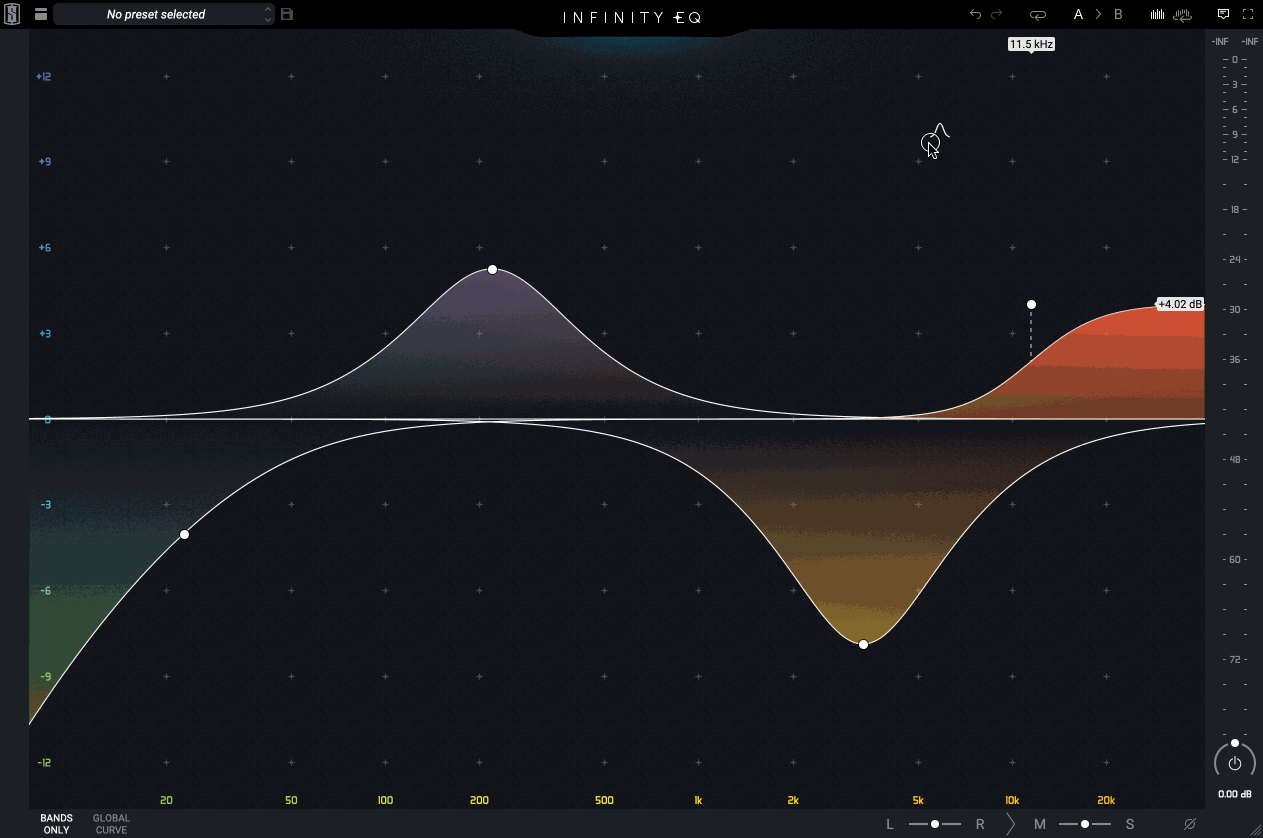Click the -12 dB scale label
Image resolution: width=1263 pixels, height=838 pixels.
click(x=44, y=763)
